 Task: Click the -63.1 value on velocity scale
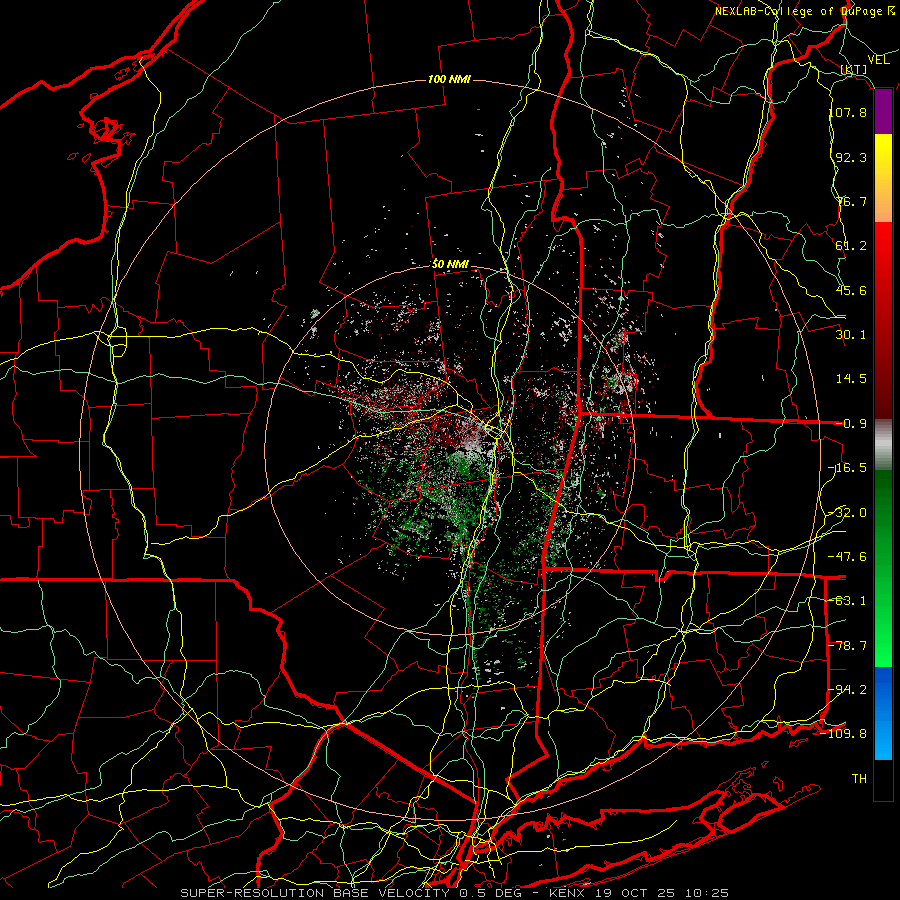pyautogui.click(x=848, y=601)
